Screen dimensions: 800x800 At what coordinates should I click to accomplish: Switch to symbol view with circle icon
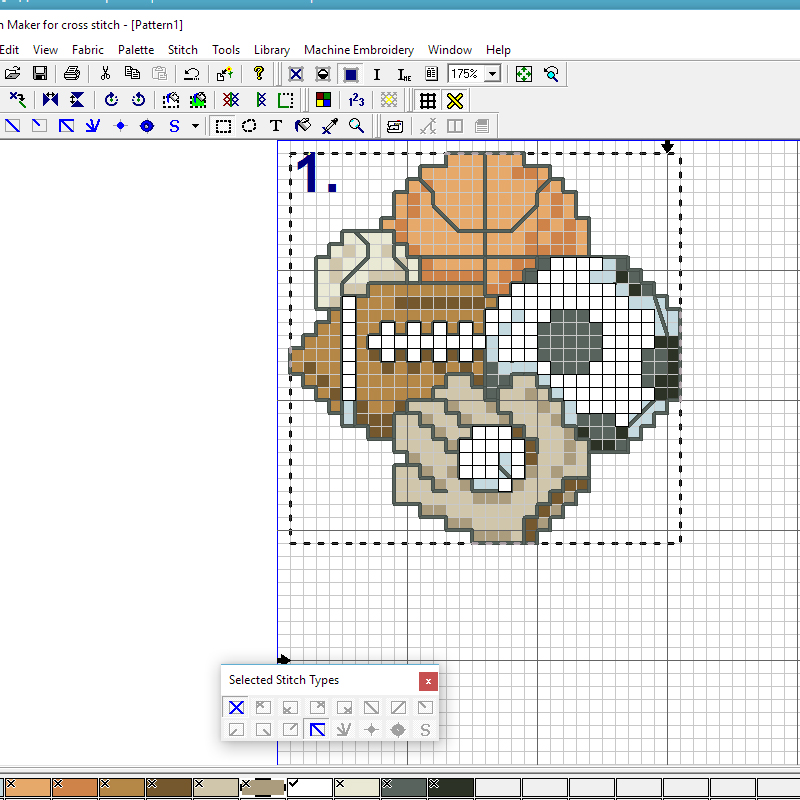(323, 74)
